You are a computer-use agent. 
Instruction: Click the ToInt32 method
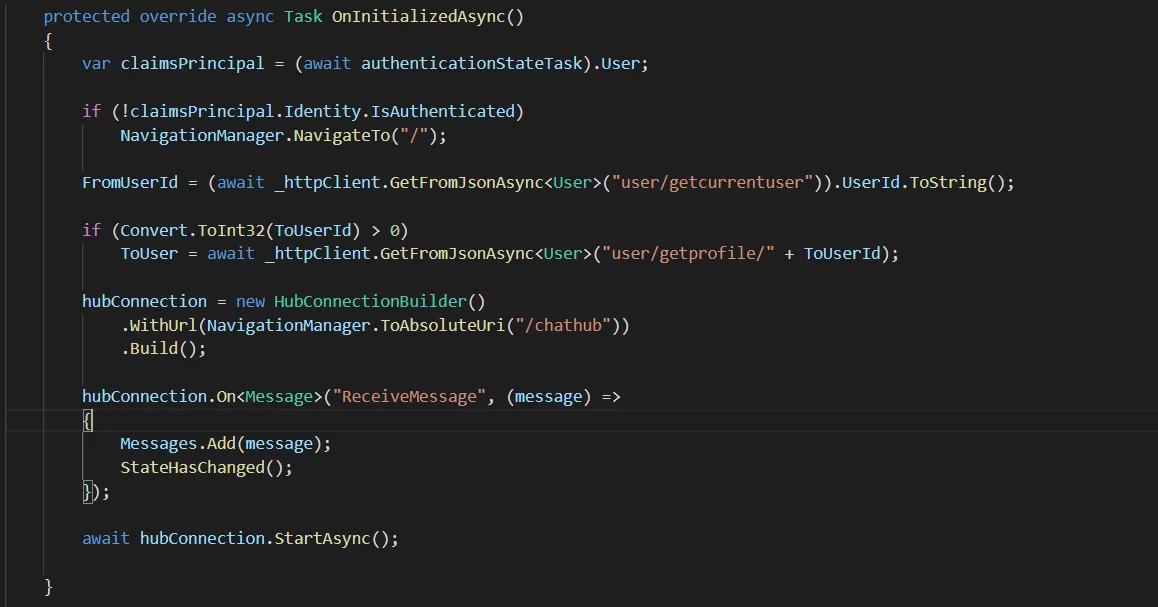click(230, 230)
